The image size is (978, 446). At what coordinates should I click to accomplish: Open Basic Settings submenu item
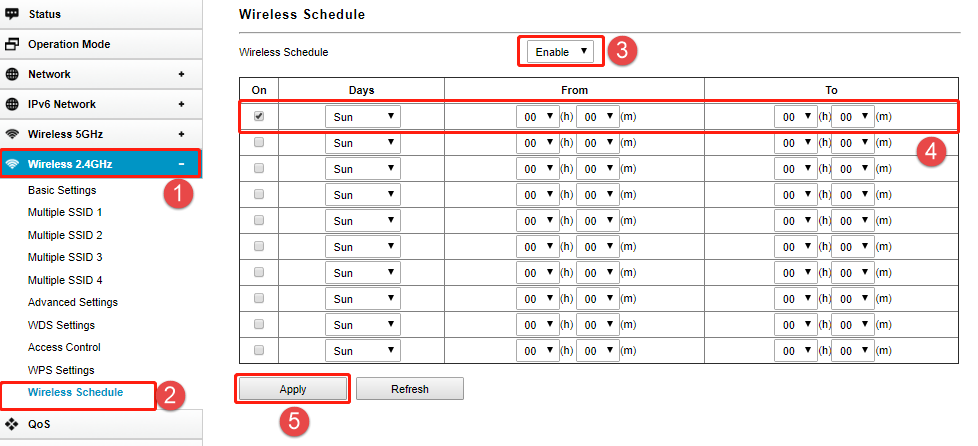point(62,190)
